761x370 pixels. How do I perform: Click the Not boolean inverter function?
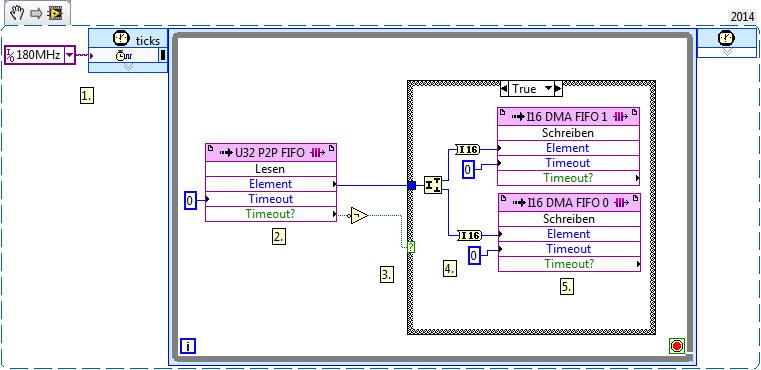(359, 215)
